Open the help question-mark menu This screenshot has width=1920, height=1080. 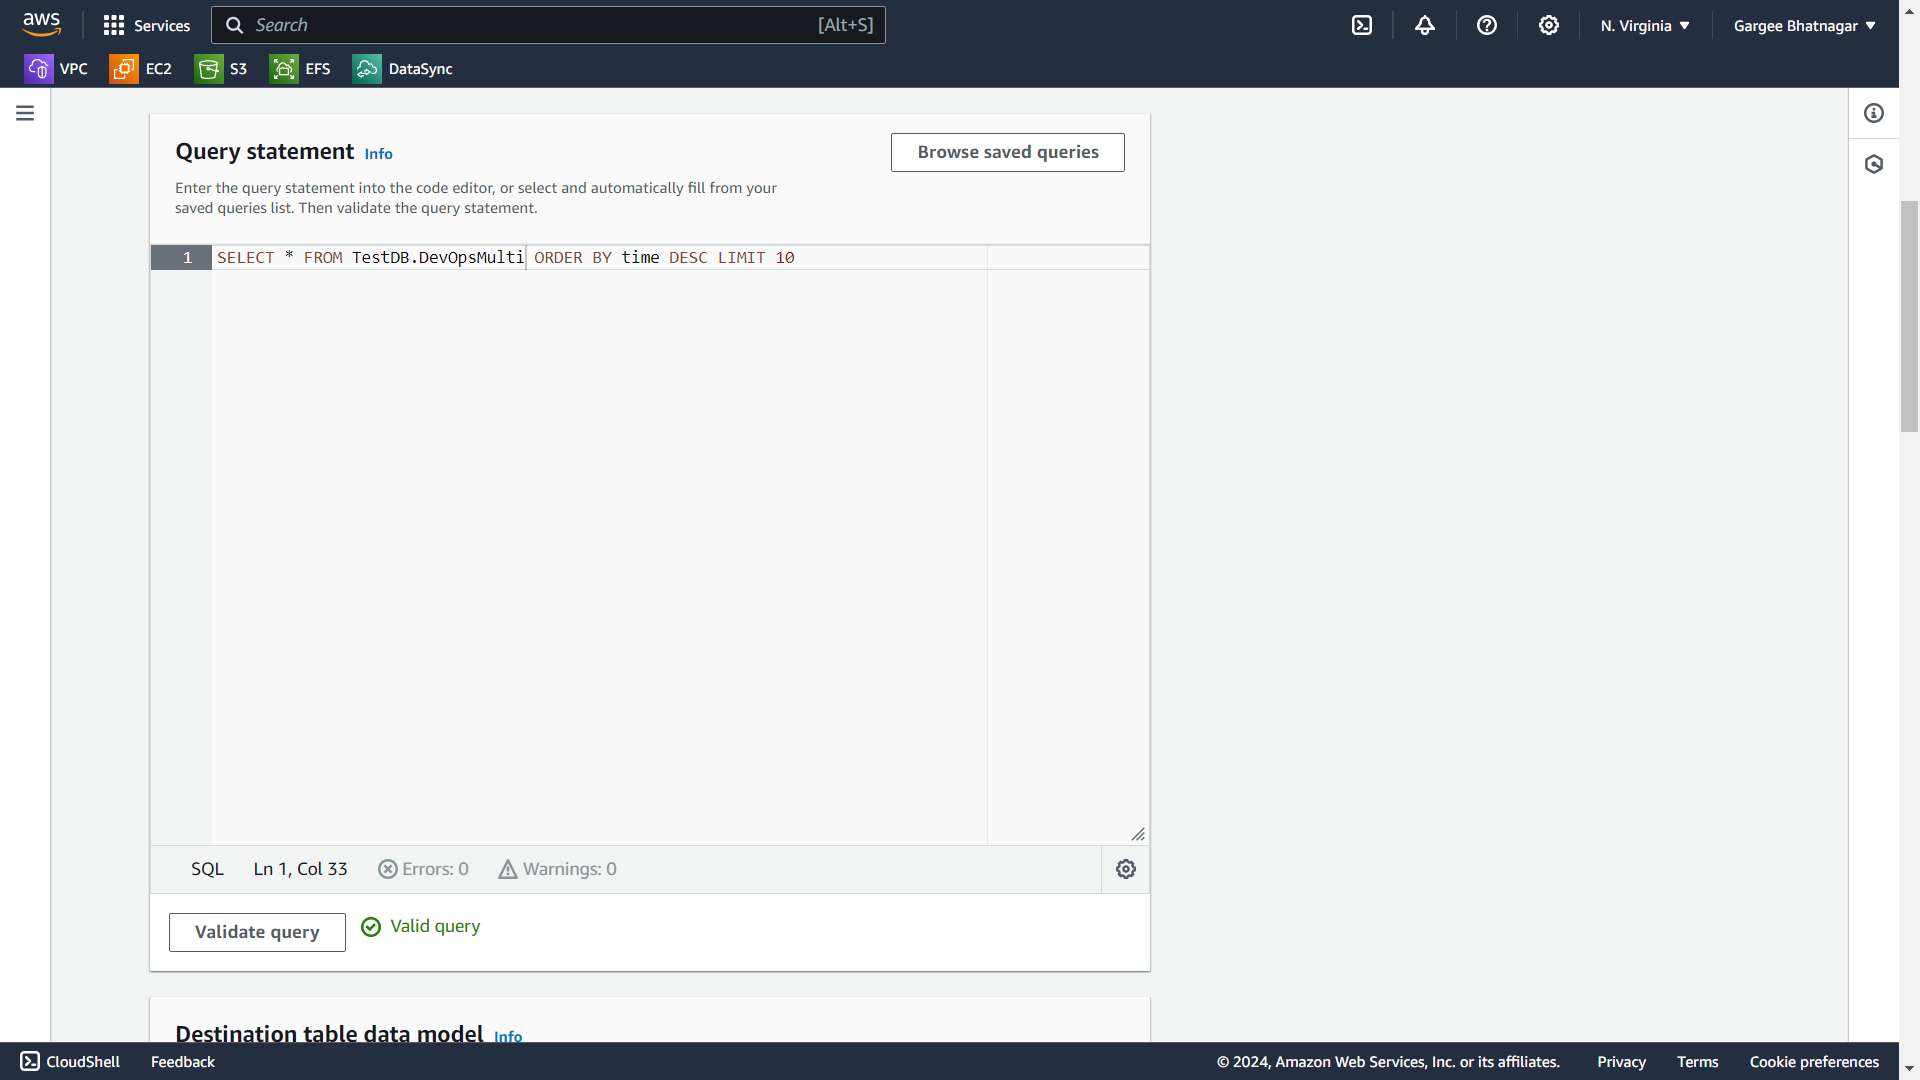1487,25
